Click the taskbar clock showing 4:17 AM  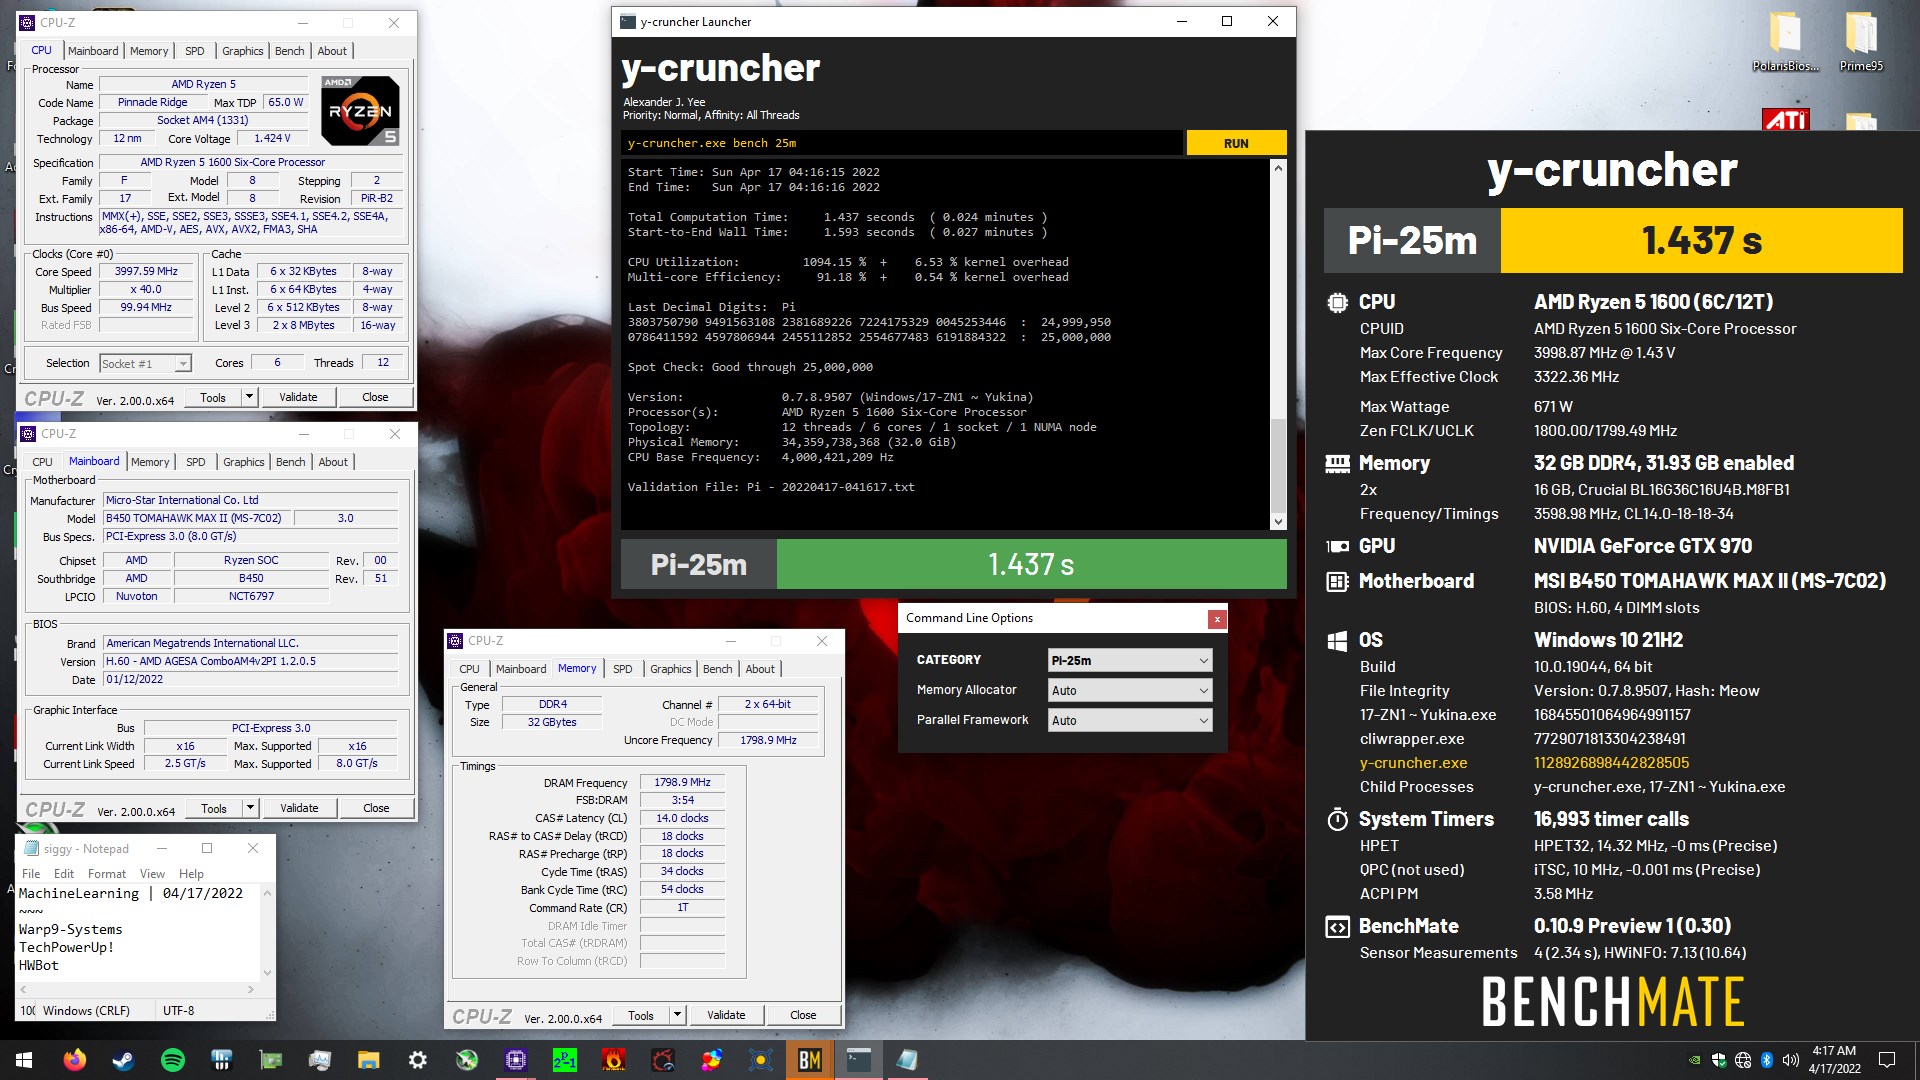click(1834, 1060)
